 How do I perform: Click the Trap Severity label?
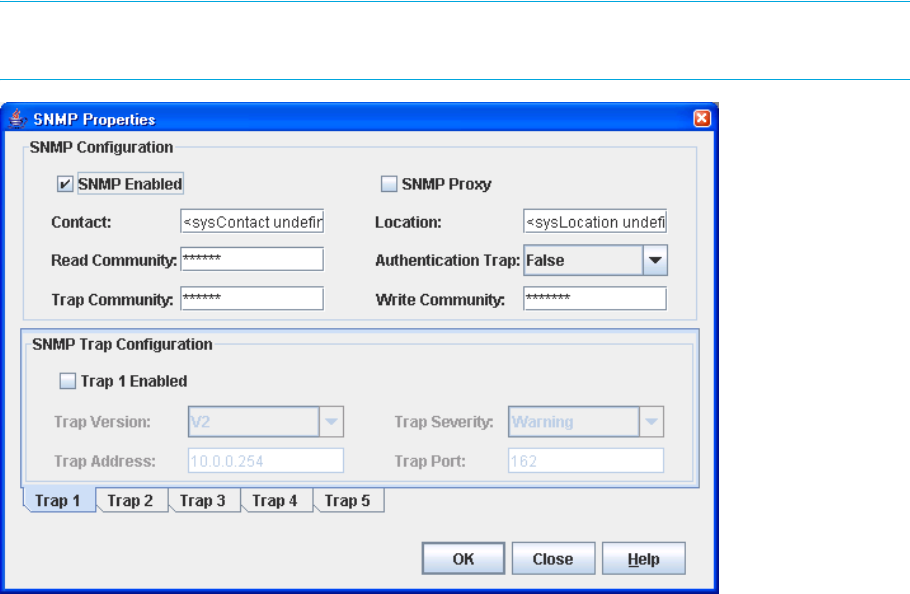[x=444, y=422]
